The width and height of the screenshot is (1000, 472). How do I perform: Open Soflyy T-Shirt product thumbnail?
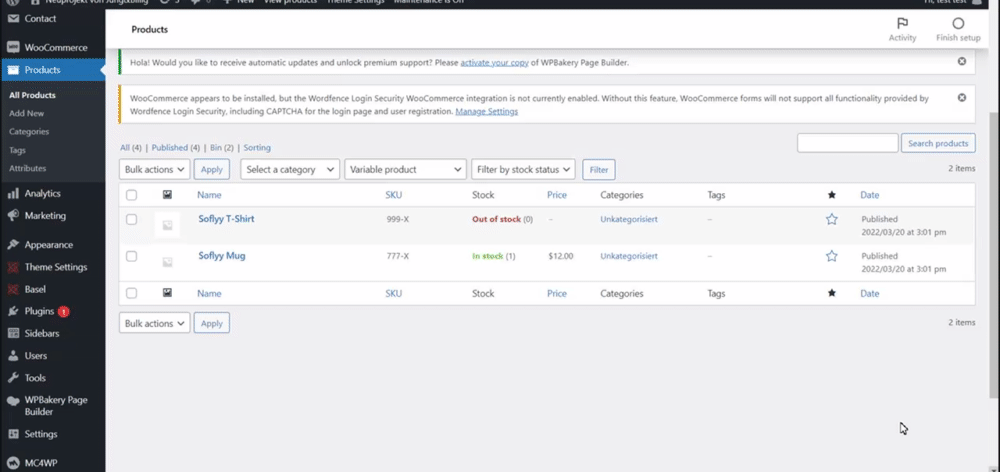click(x=168, y=225)
